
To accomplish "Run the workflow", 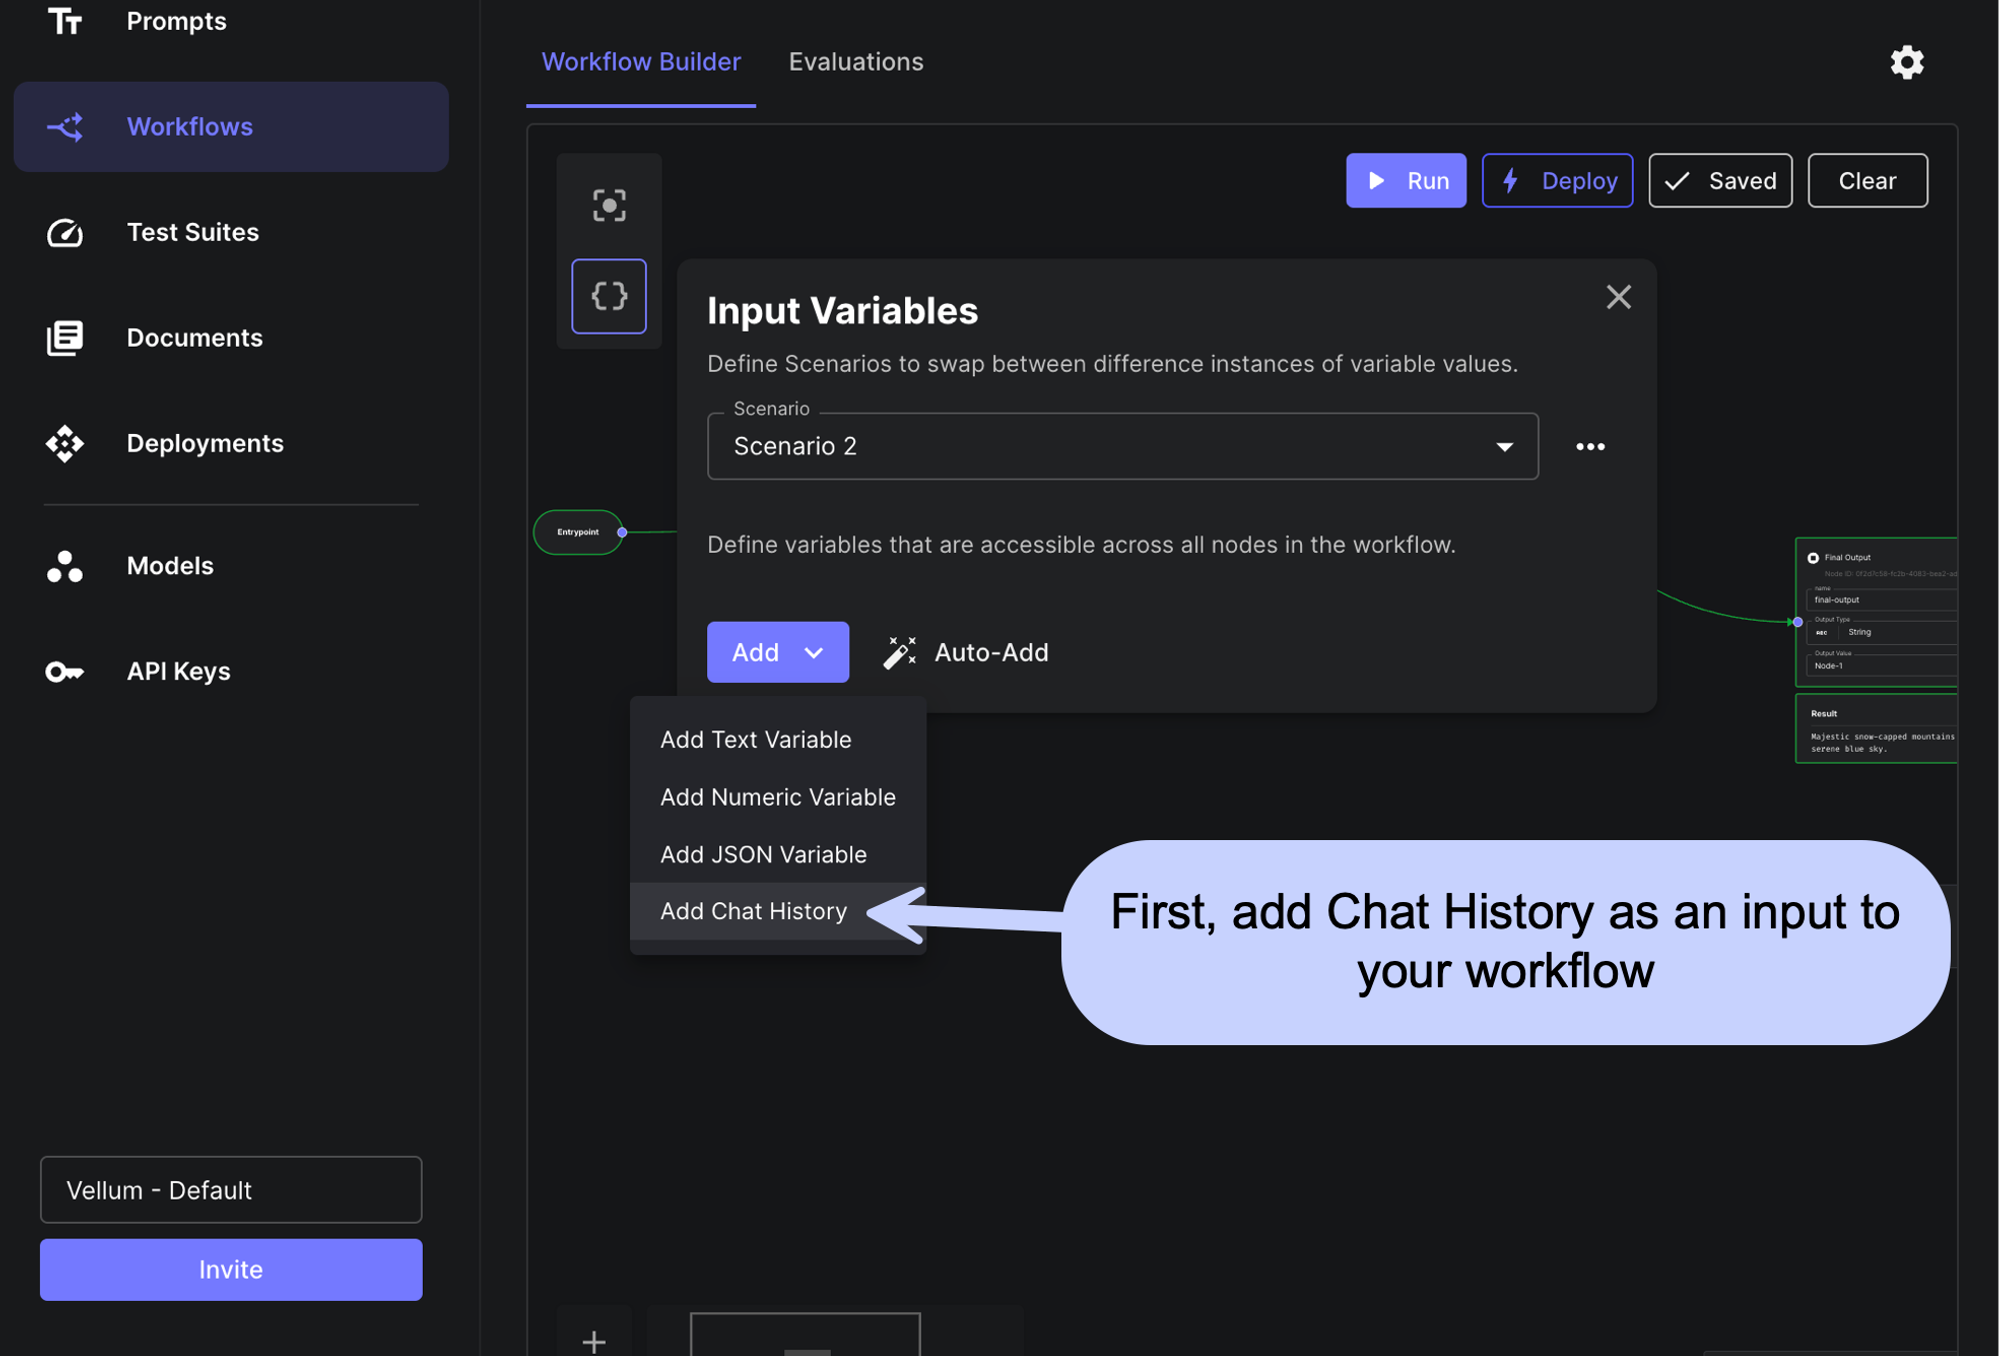I will (x=1405, y=181).
